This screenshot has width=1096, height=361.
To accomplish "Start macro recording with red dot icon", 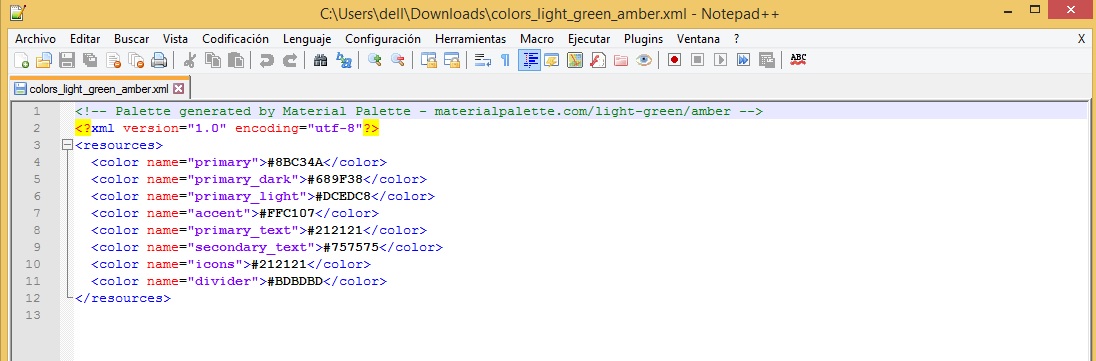I will [674, 61].
